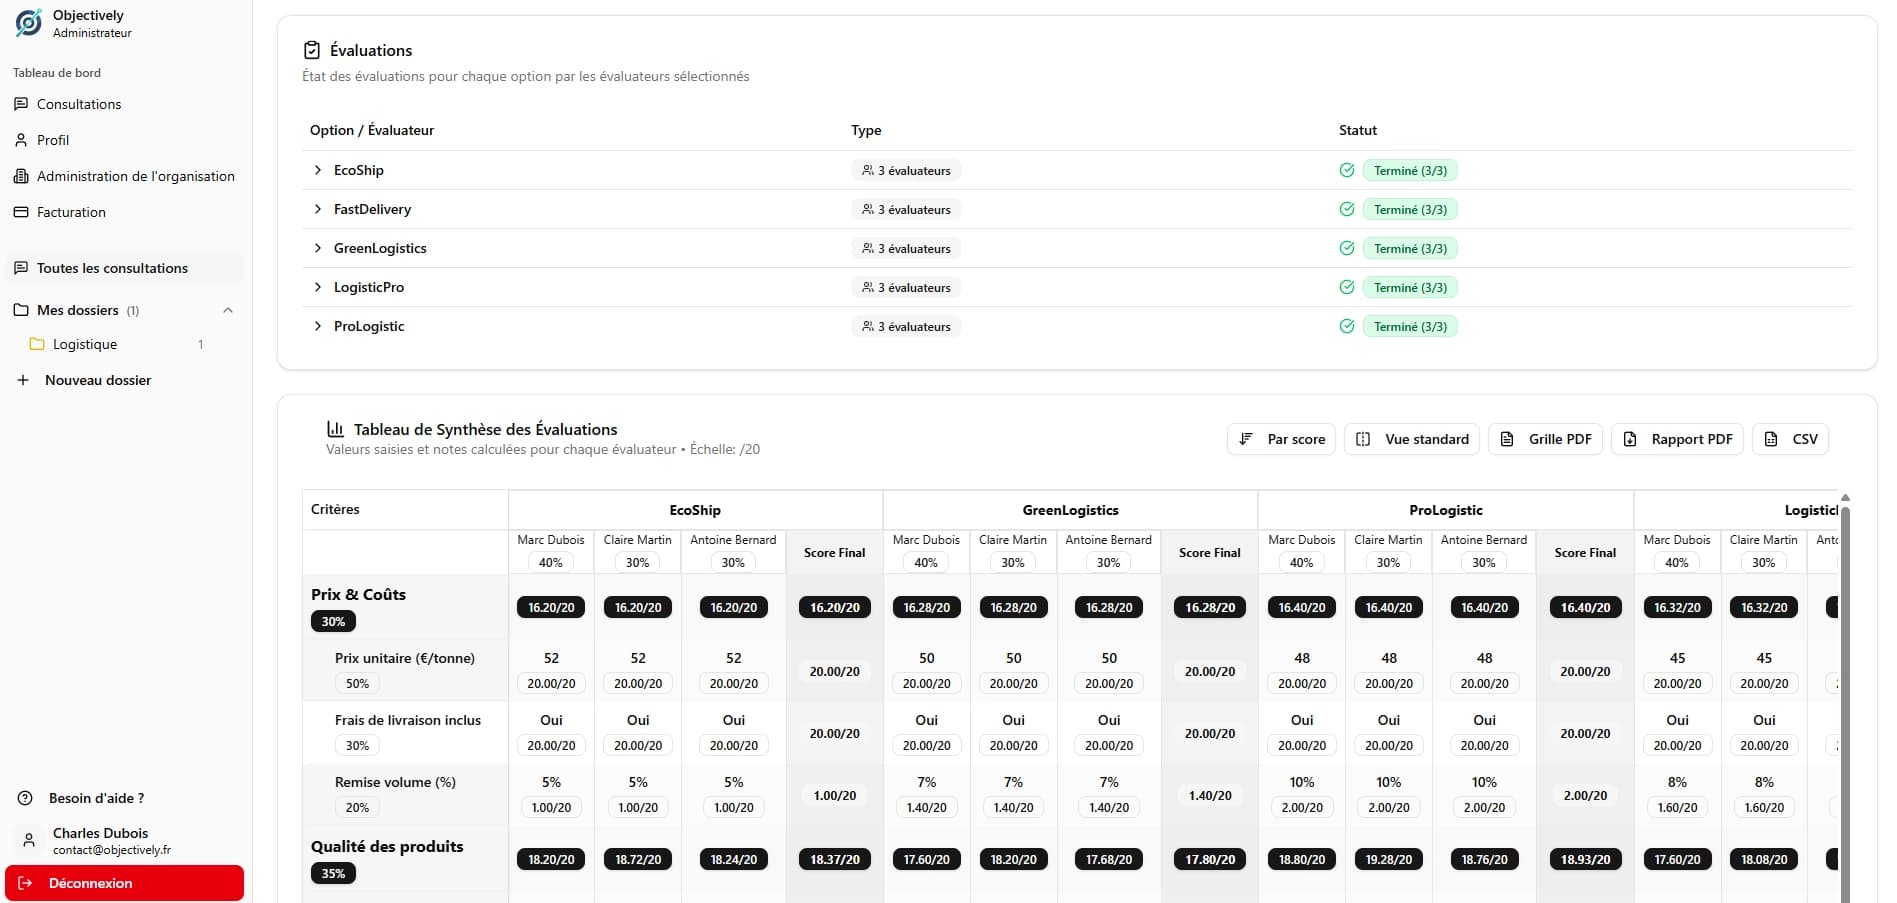Select the Consultations sidebar icon
Viewport: 1897px width, 903px height.
[x=22, y=104]
